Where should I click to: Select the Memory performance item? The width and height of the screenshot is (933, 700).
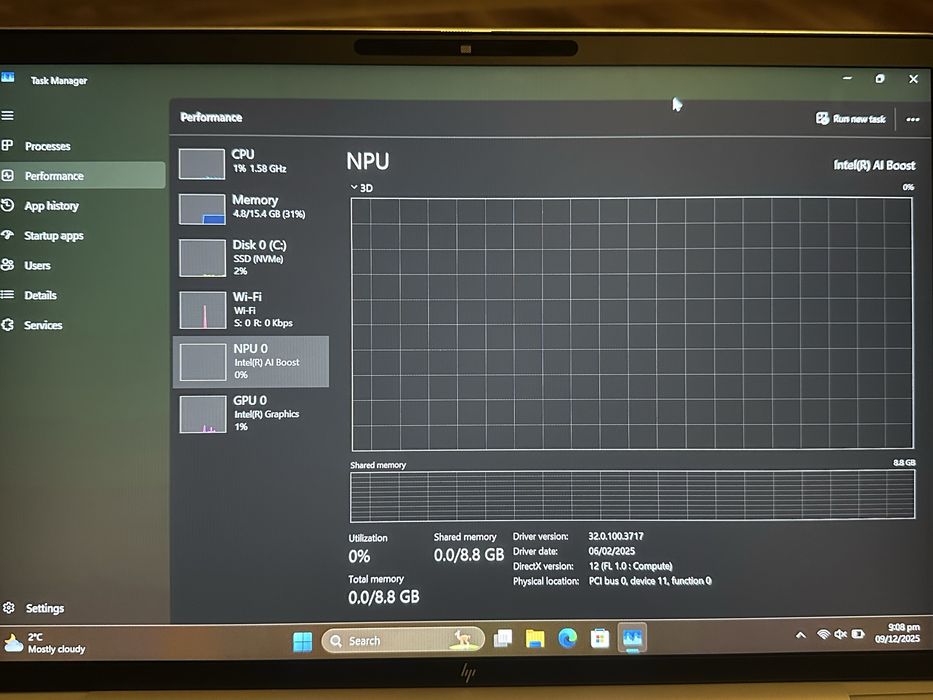click(250, 208)
